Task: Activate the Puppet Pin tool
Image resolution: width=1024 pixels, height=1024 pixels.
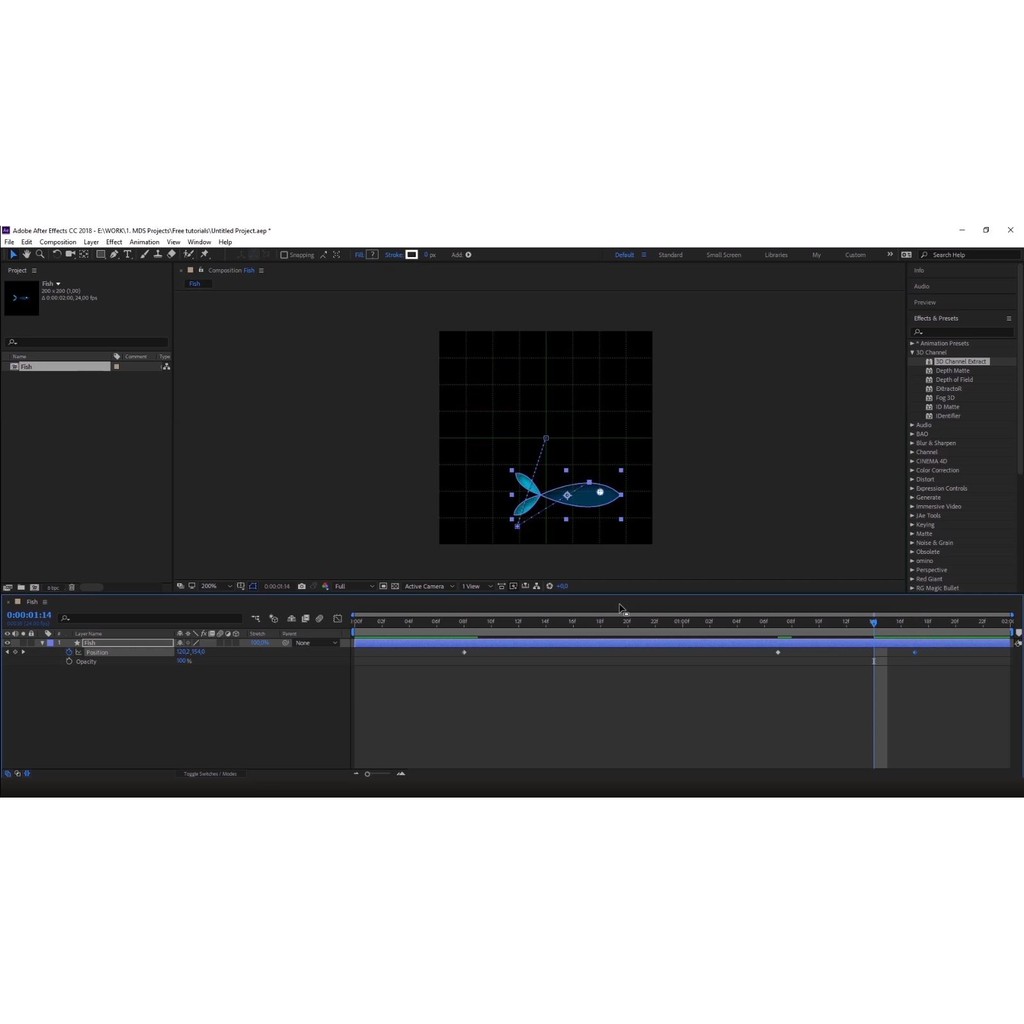Action: coord(204,255)
